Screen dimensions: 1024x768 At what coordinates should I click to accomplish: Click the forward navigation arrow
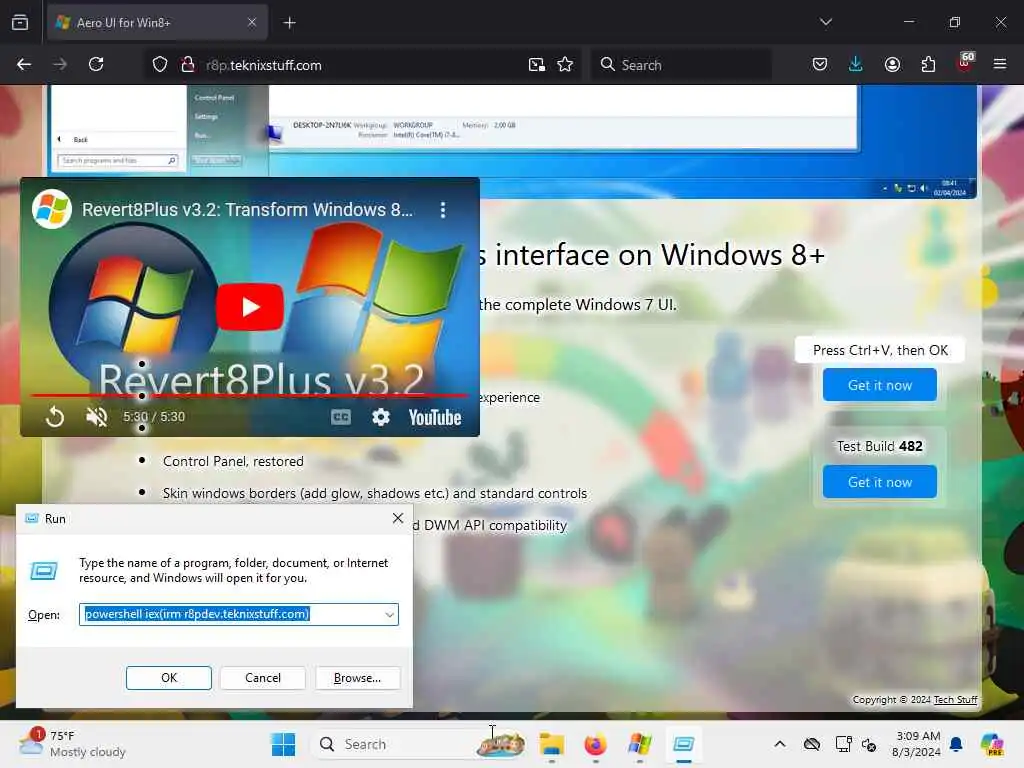(x=60, y=64)
